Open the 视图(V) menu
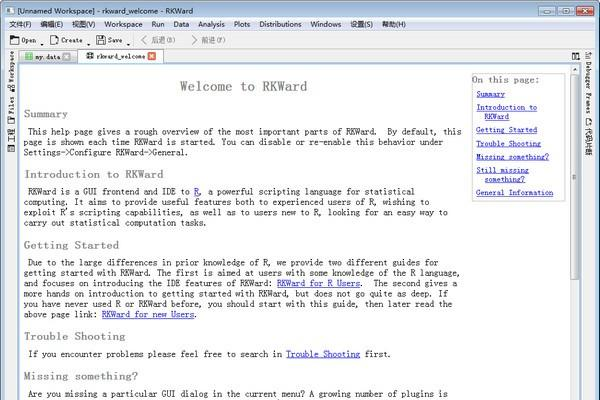 (x=83, y=24)
